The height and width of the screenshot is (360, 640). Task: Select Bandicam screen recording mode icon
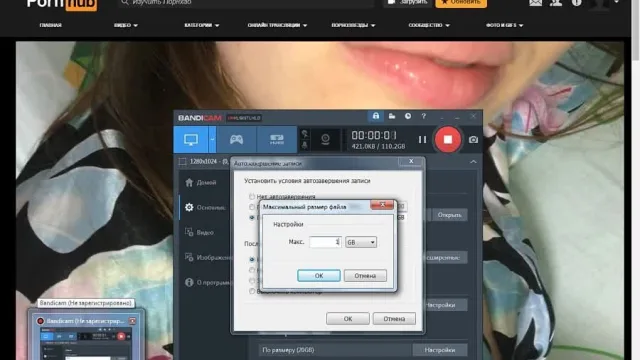tap(191, 140)
